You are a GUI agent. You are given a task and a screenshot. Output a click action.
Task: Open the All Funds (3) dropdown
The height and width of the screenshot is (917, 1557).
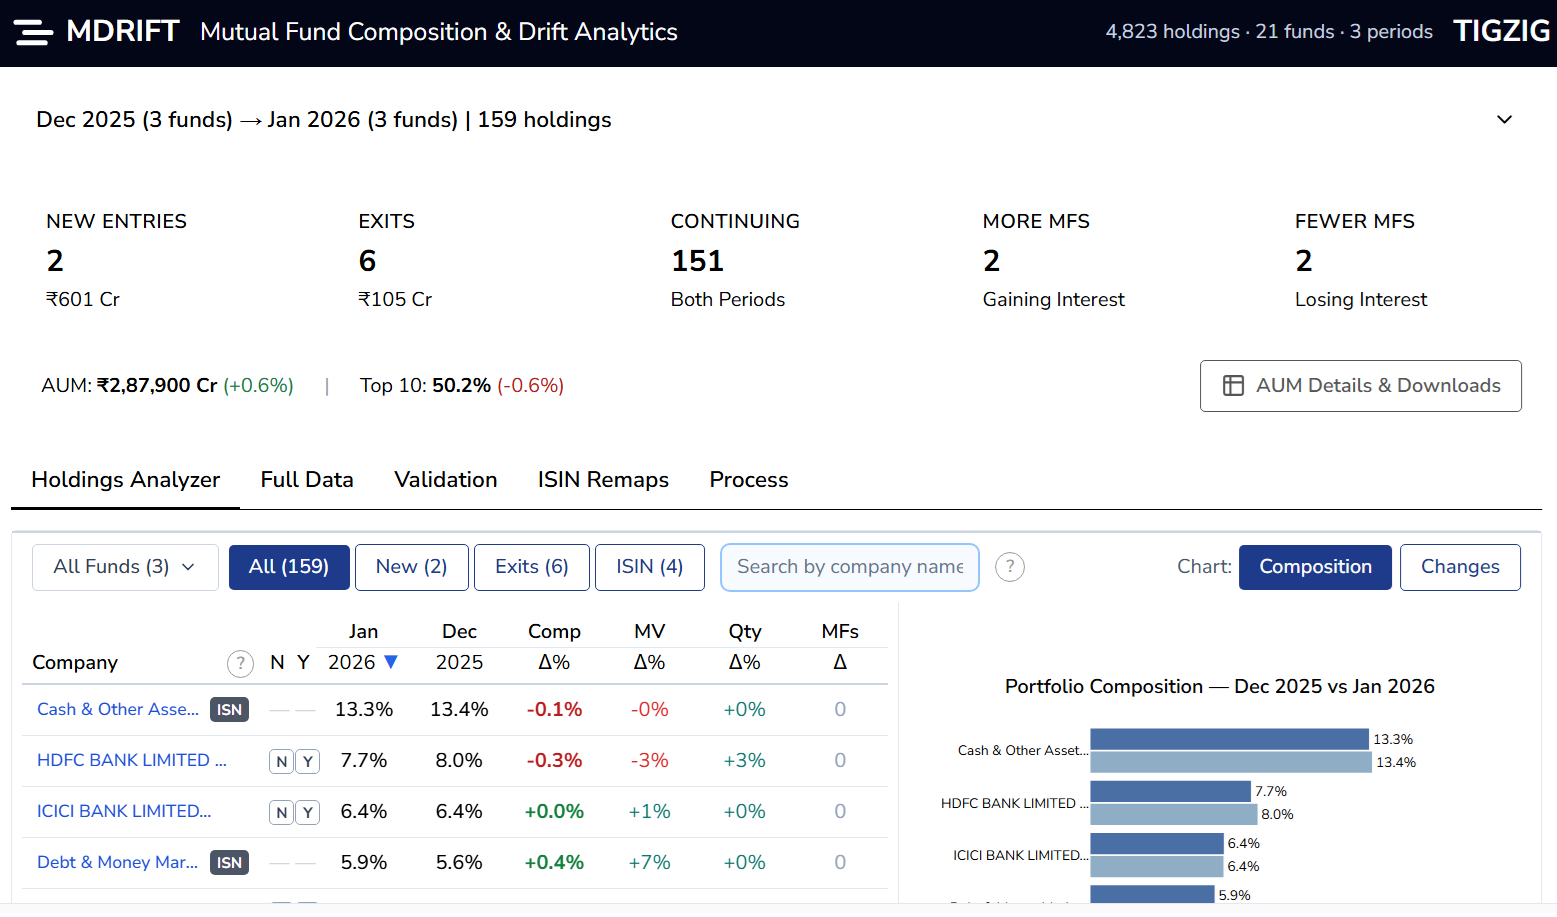[125, 567]
